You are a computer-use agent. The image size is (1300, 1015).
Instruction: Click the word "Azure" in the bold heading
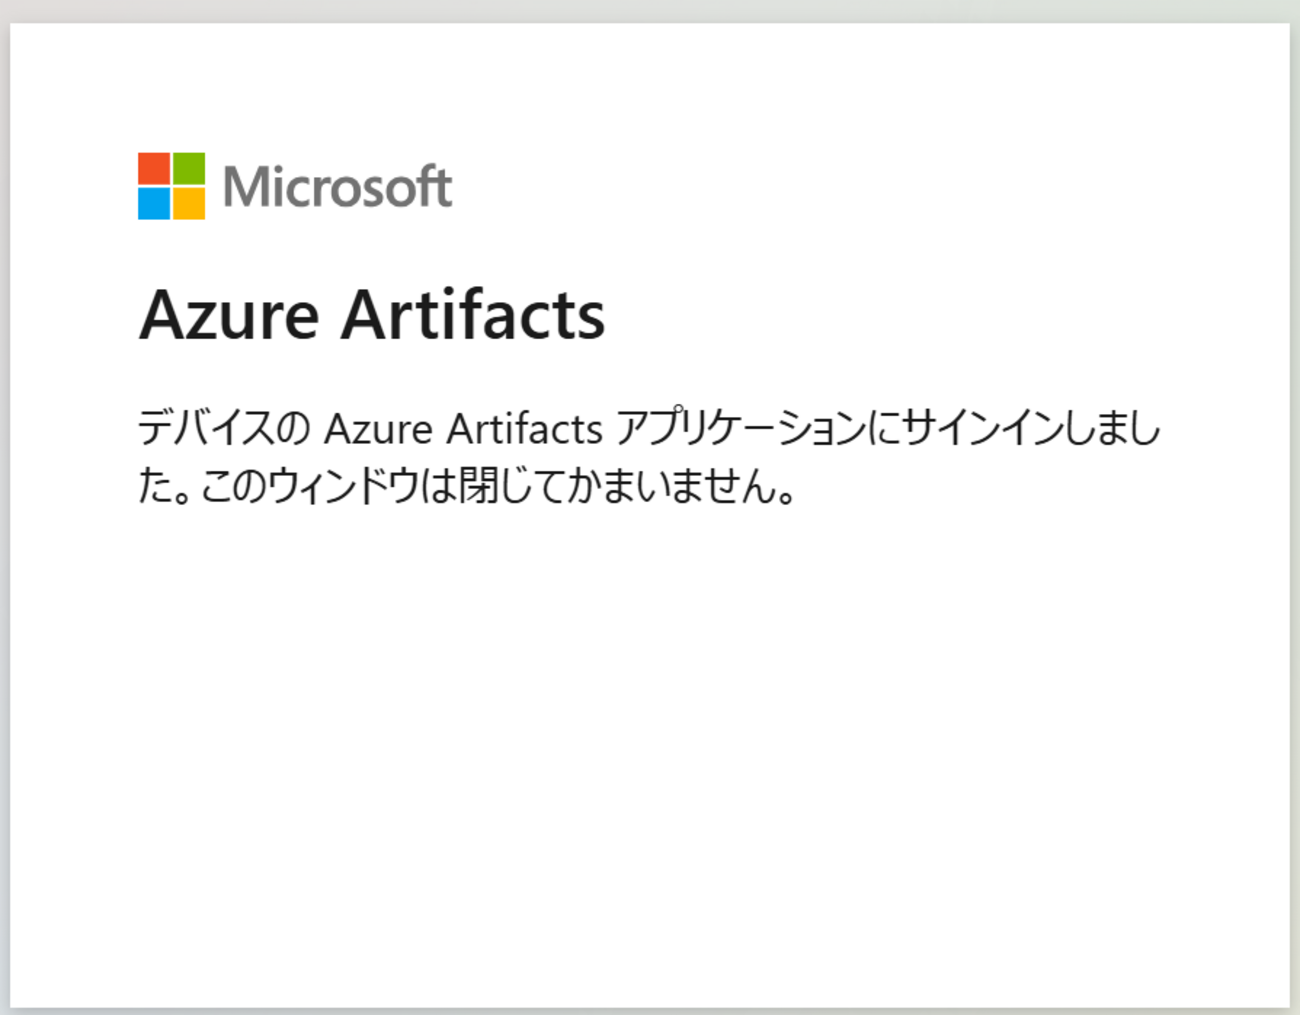[229, 315]
